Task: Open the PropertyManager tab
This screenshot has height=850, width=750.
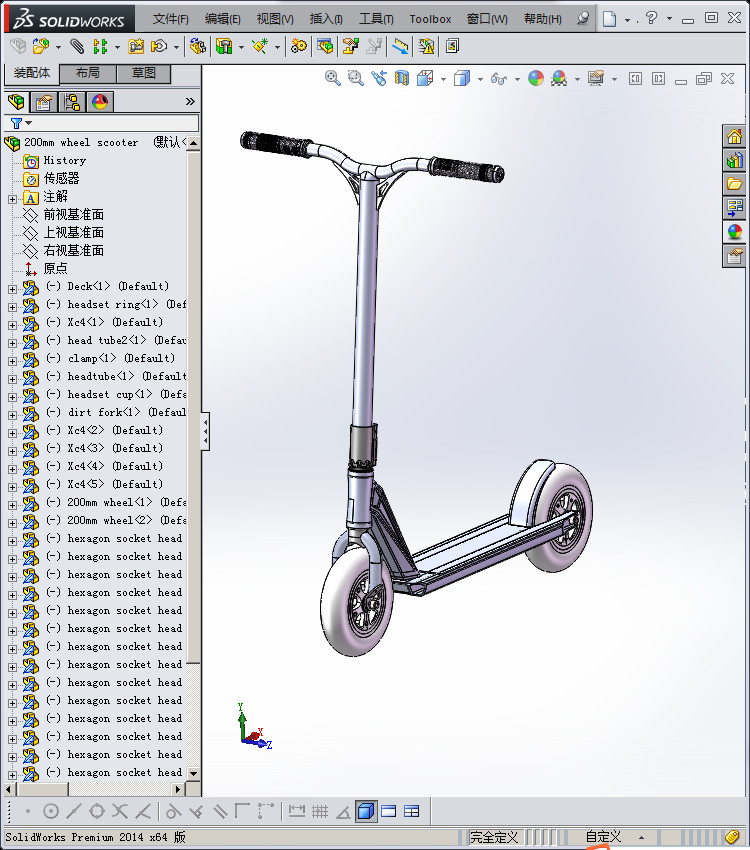Action: (44, 101)
